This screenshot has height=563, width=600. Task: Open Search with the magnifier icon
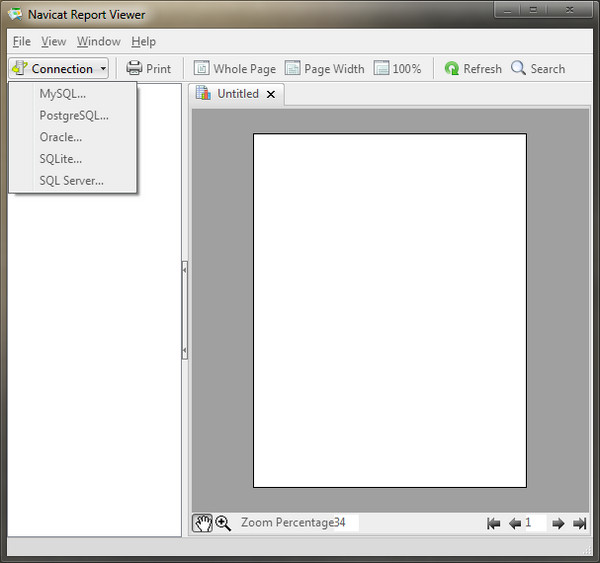click(x=518, y=69)
